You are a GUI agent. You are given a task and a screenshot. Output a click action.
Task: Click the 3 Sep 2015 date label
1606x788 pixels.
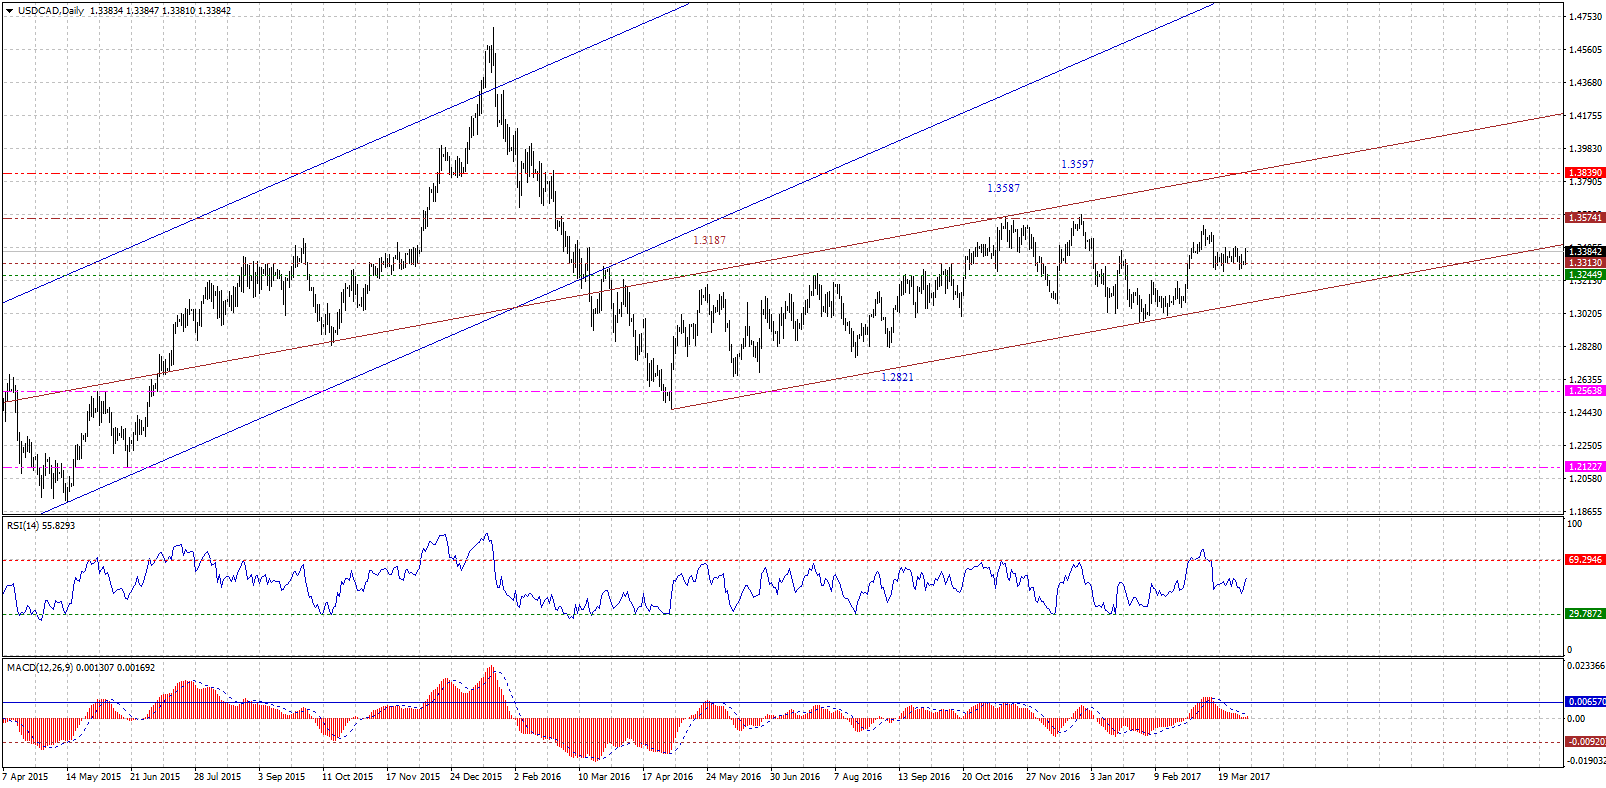coord(282,776)
